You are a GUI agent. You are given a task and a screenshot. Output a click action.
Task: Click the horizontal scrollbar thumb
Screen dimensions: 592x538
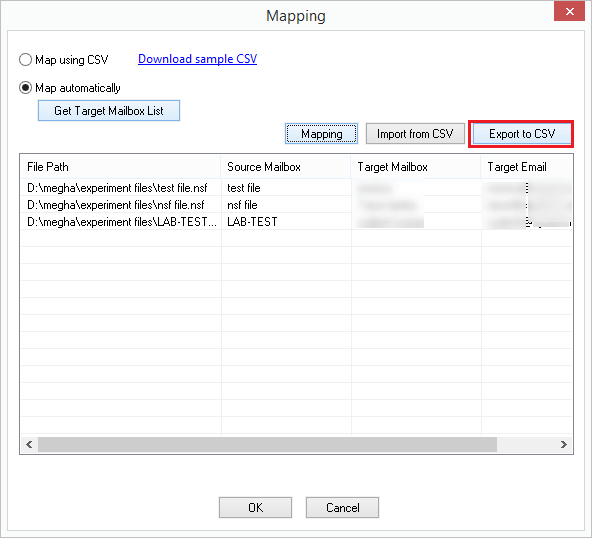[x=267, y=444]
